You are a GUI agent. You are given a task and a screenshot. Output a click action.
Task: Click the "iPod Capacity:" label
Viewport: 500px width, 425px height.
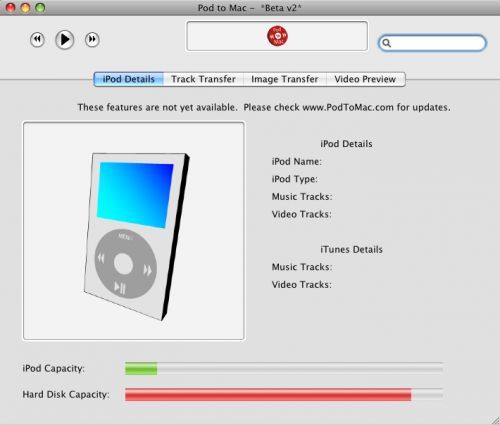point(54,369)
